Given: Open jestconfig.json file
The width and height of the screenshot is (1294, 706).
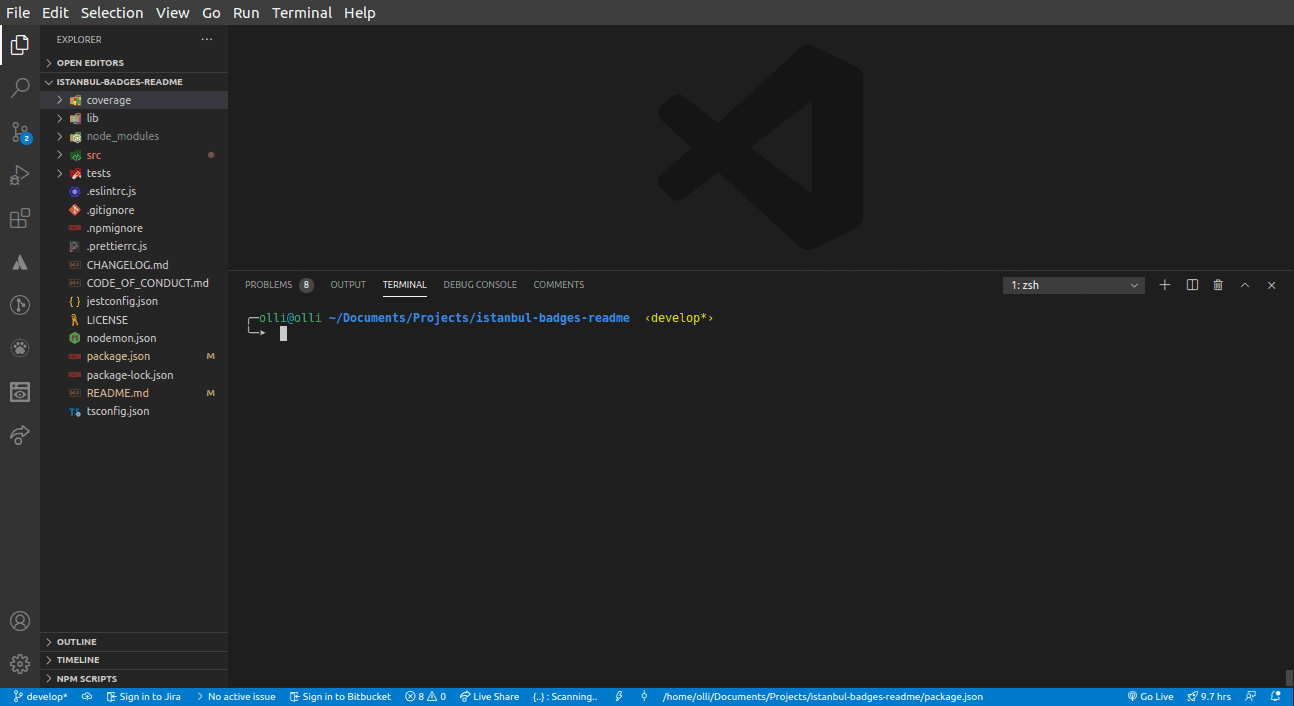Looking at the screenshot, I should (x=134, y=301).
